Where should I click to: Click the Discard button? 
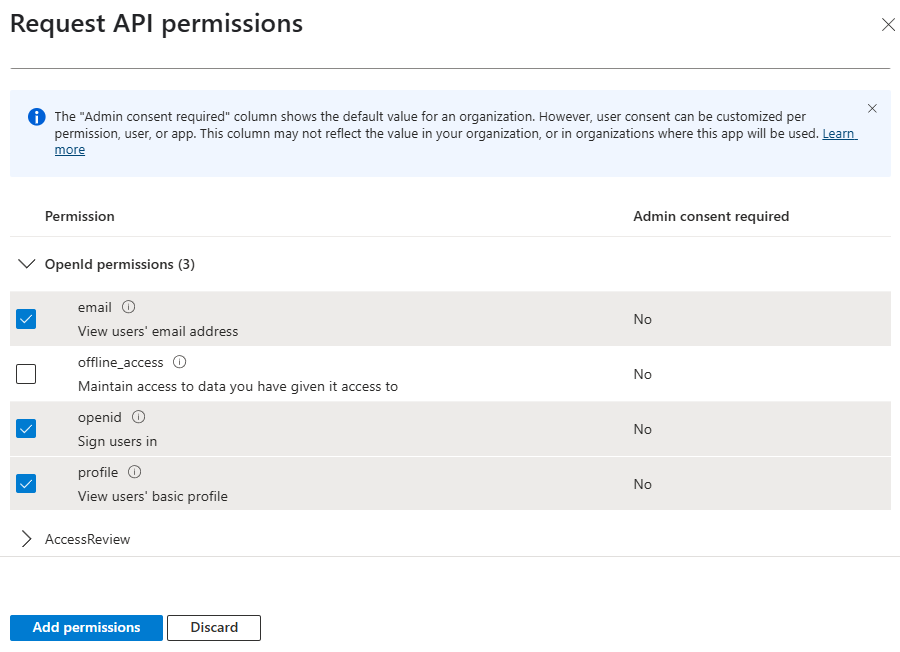pos(214,627)
